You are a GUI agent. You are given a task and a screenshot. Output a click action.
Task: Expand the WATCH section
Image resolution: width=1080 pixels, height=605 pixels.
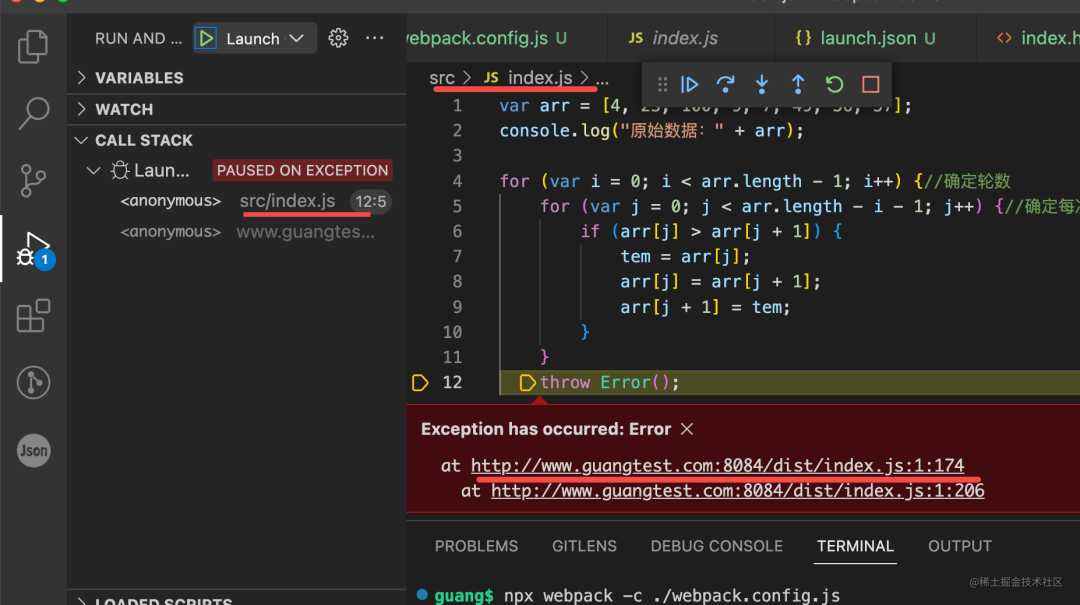[237, 110]
